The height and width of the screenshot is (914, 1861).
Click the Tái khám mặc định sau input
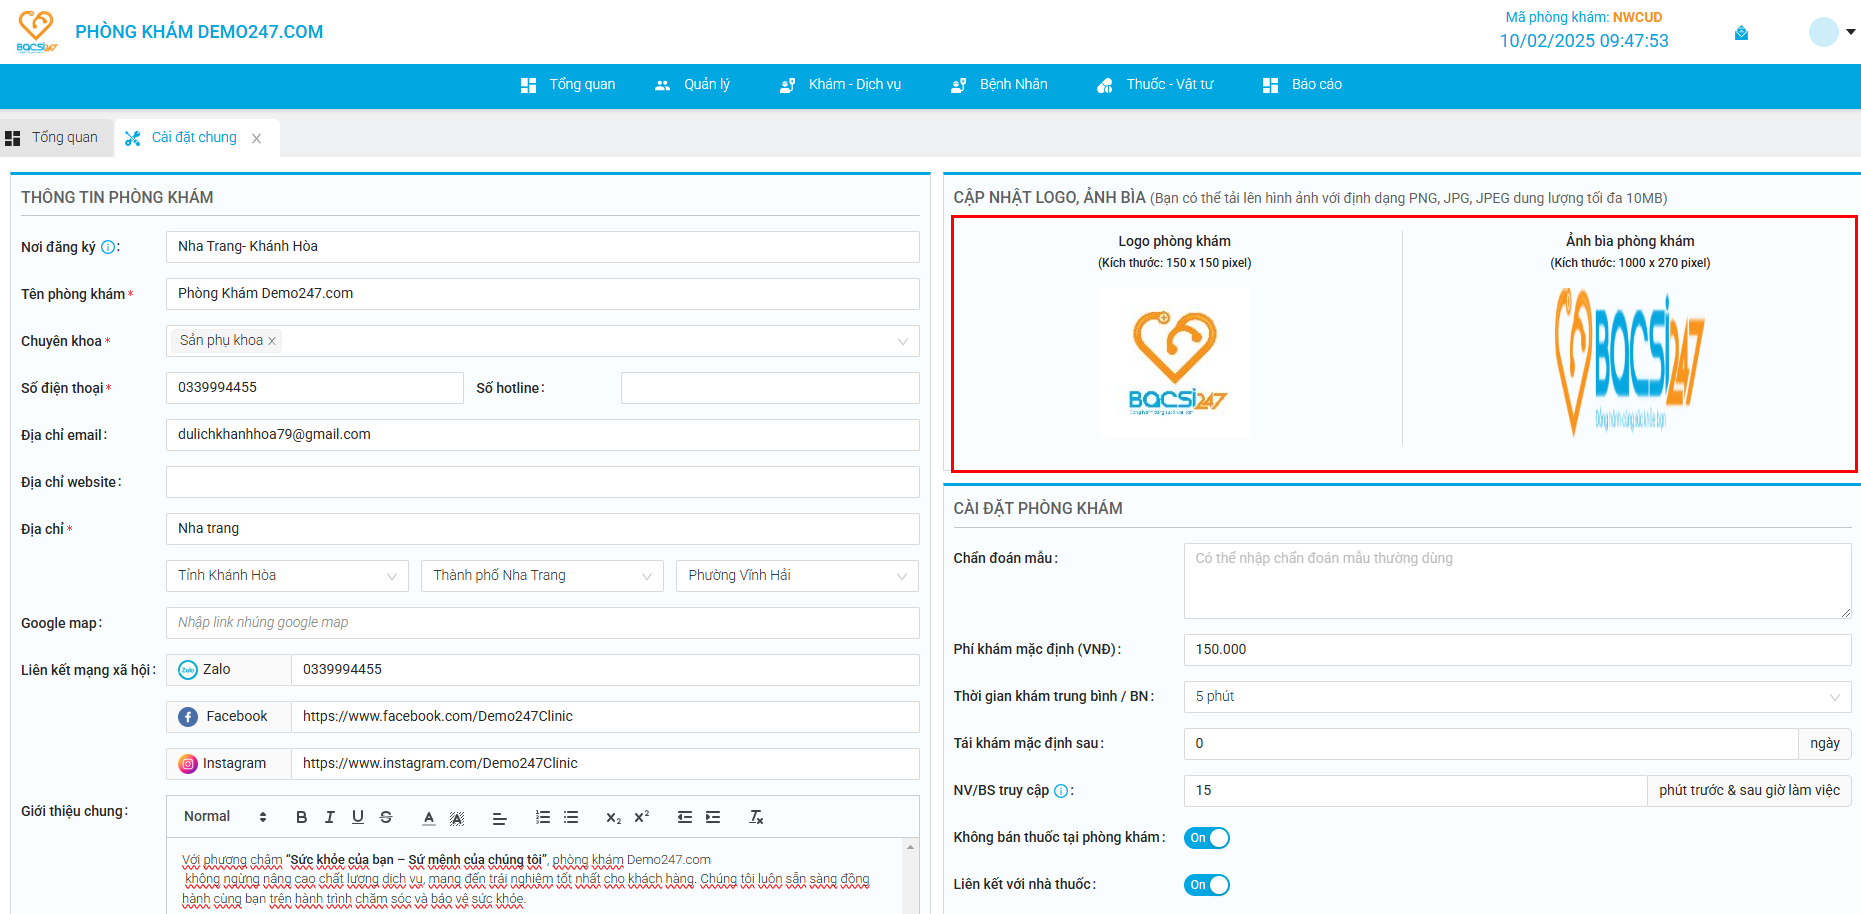click(x=1491, y=744)
